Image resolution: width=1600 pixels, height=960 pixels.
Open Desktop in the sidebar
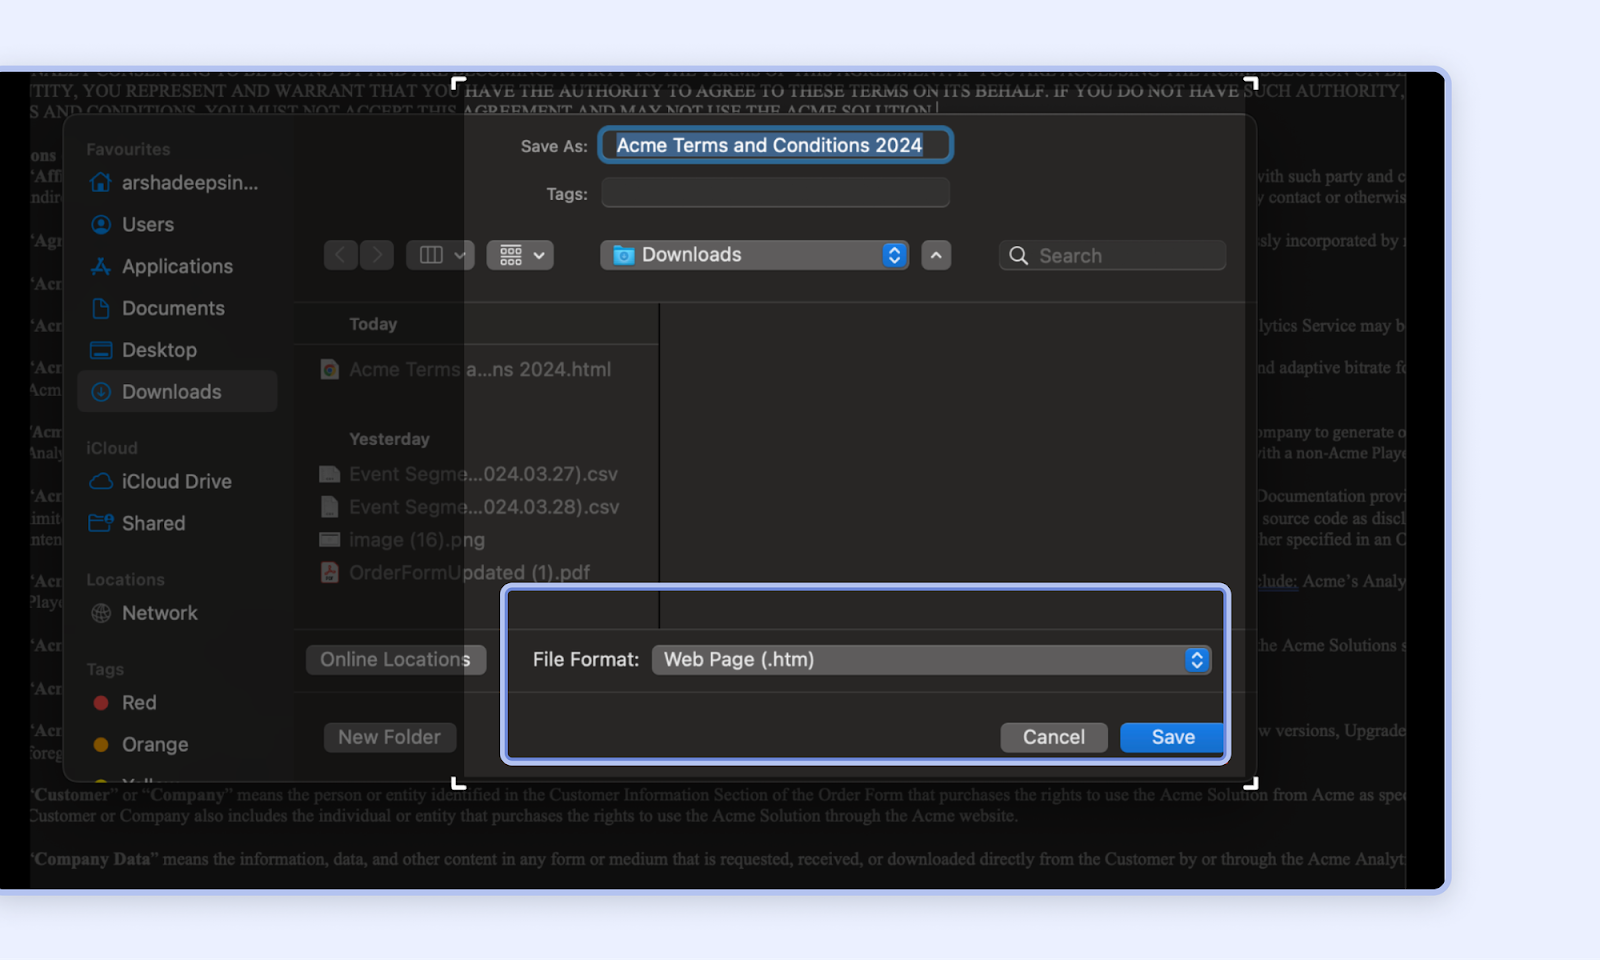(177, 351)
